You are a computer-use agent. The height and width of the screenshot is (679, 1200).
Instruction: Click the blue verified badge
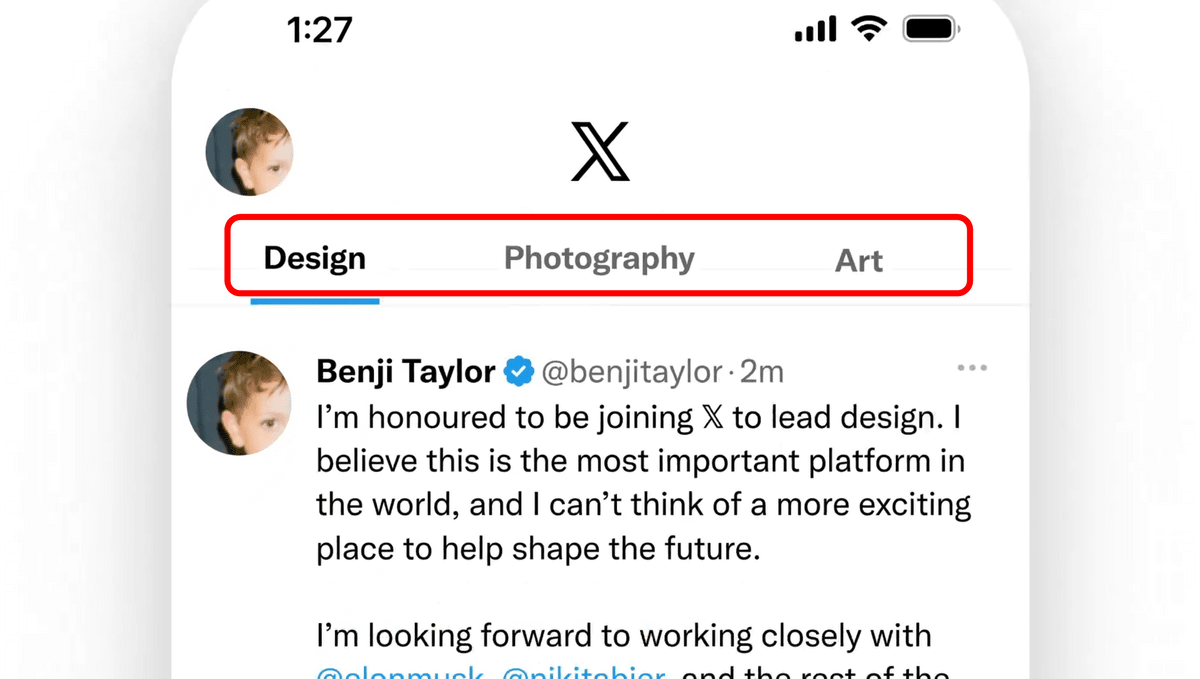point(518,372)
